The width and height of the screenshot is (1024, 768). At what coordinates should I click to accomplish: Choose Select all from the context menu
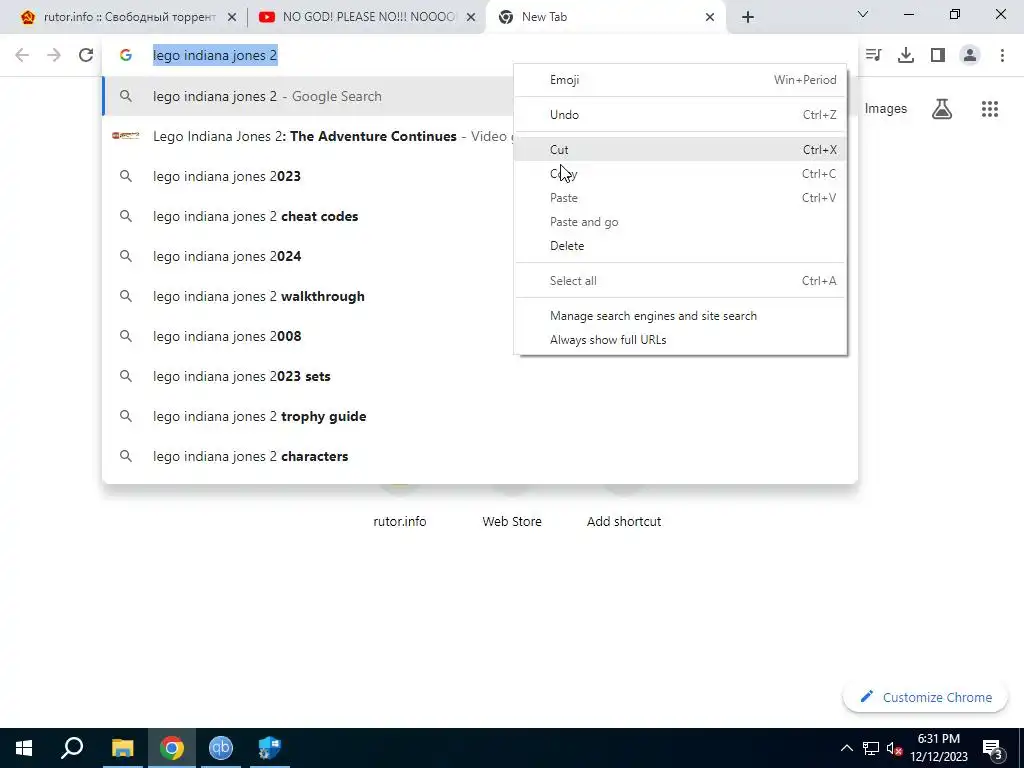pyautogui.click(x=680, y=281)
